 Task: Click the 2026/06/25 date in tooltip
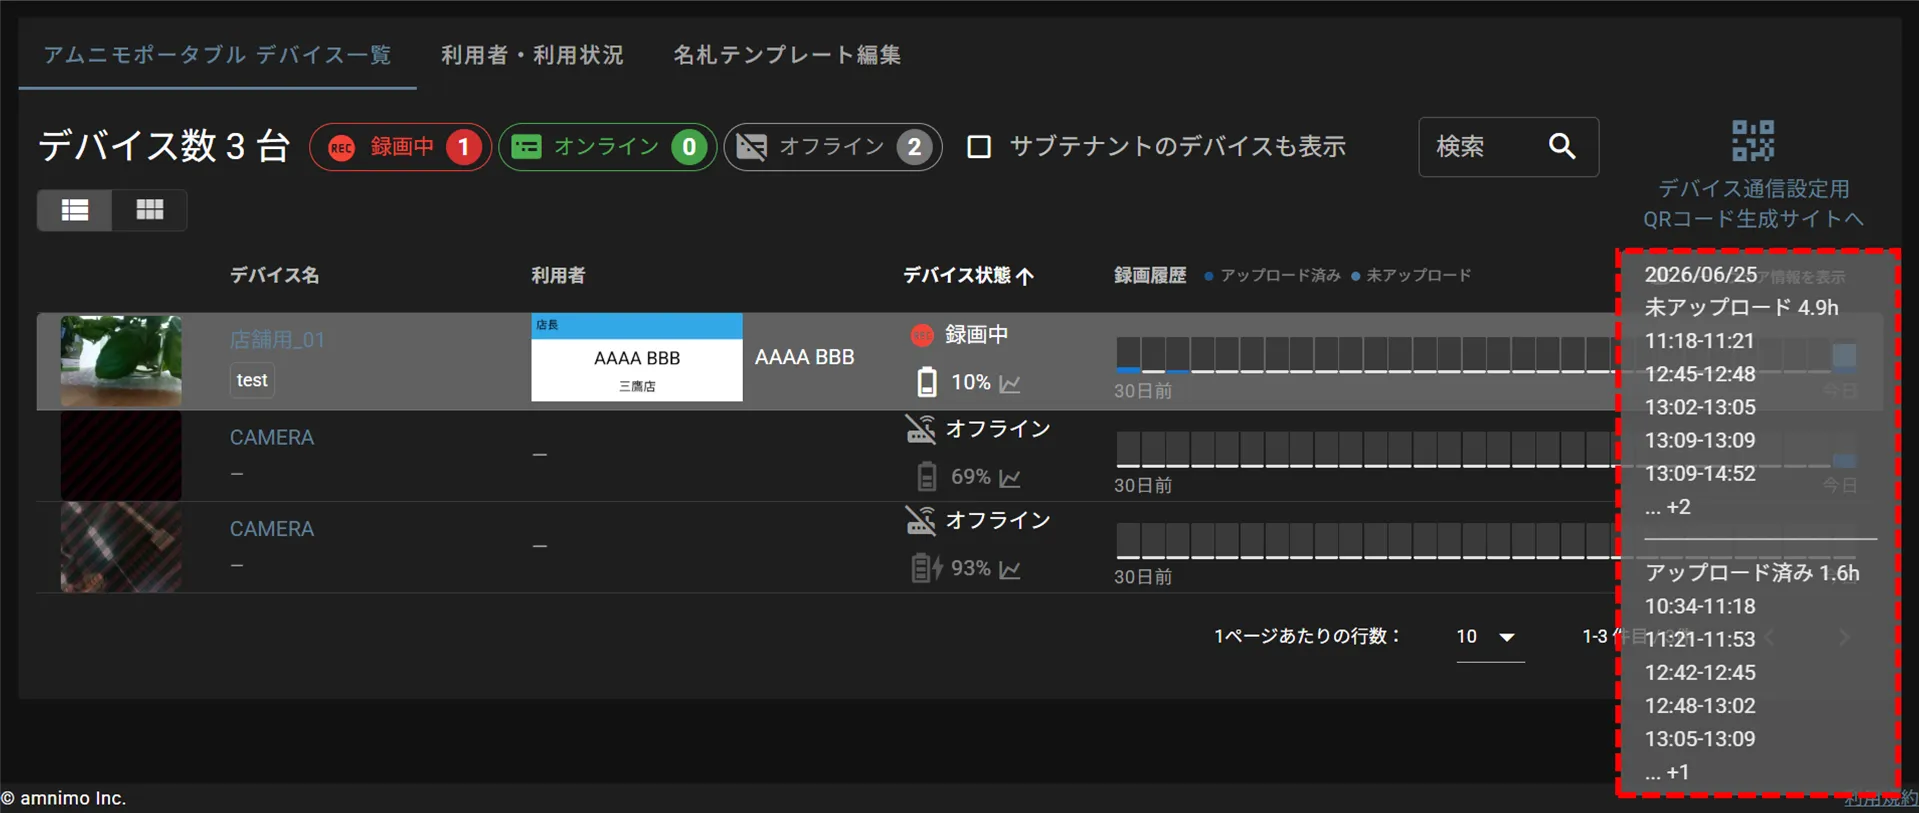pyautogui.click(x=1700, y=275)
